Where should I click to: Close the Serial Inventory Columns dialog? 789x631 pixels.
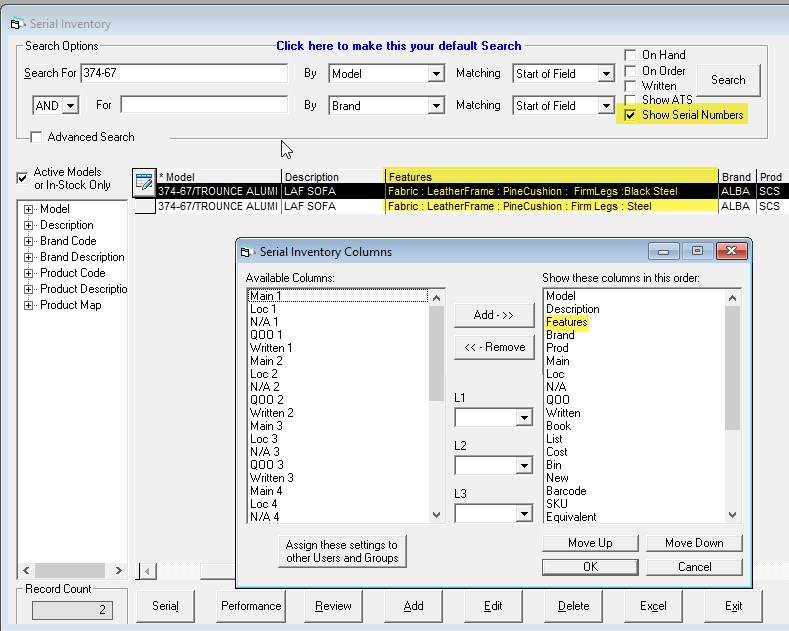[x=732, y=251]
